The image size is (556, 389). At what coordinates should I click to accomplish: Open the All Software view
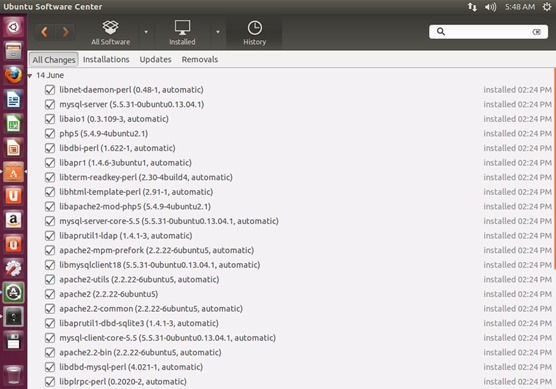click(111, 33)
